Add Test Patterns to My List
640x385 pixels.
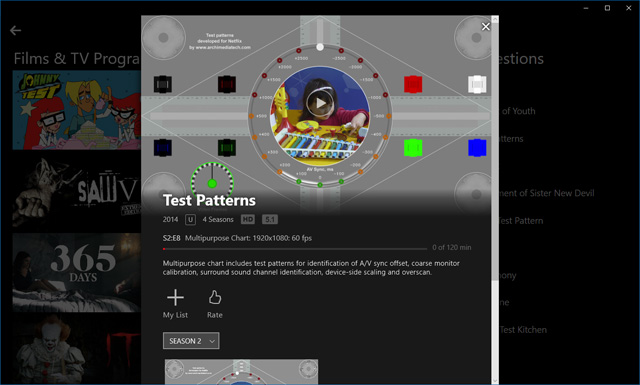[x=176, y=304]
